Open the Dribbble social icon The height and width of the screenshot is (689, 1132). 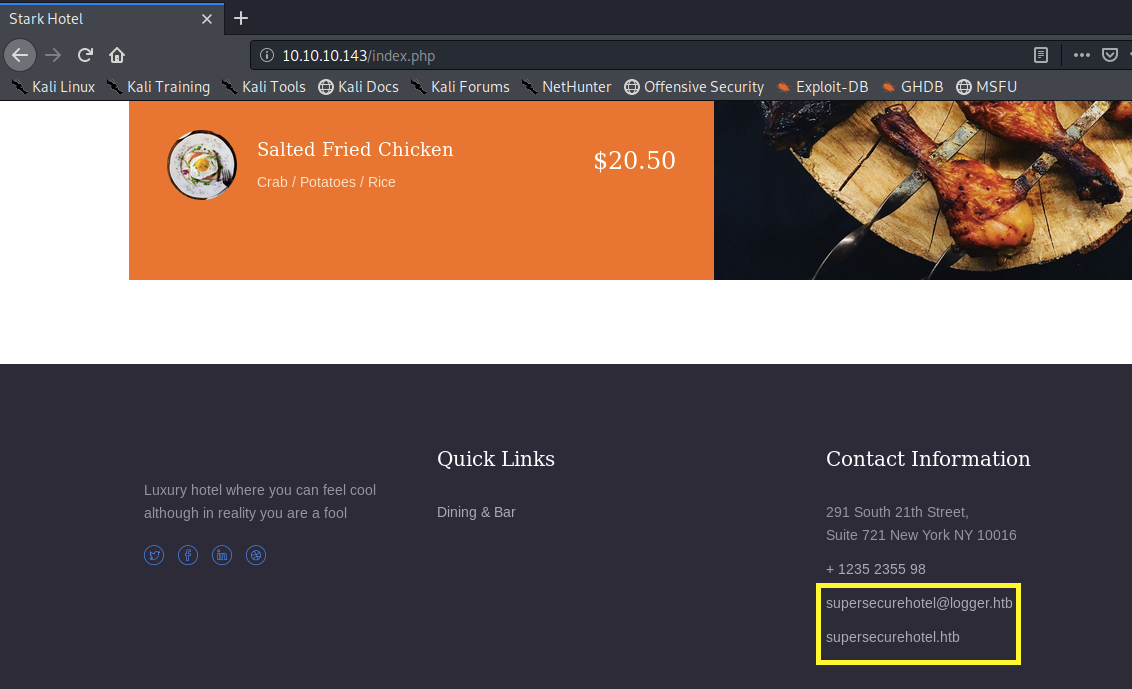point(256,555)
